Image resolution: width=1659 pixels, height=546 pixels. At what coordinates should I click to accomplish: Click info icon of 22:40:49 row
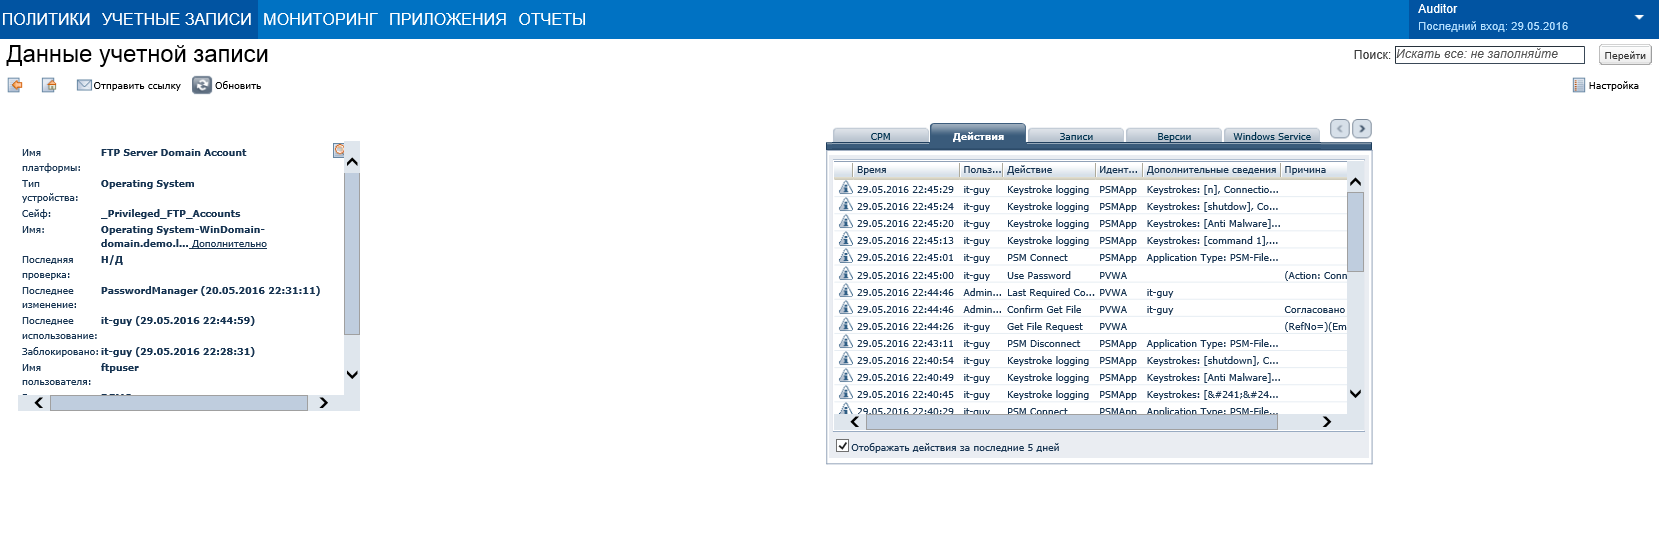pyautogui.click(x=845, y=376)
